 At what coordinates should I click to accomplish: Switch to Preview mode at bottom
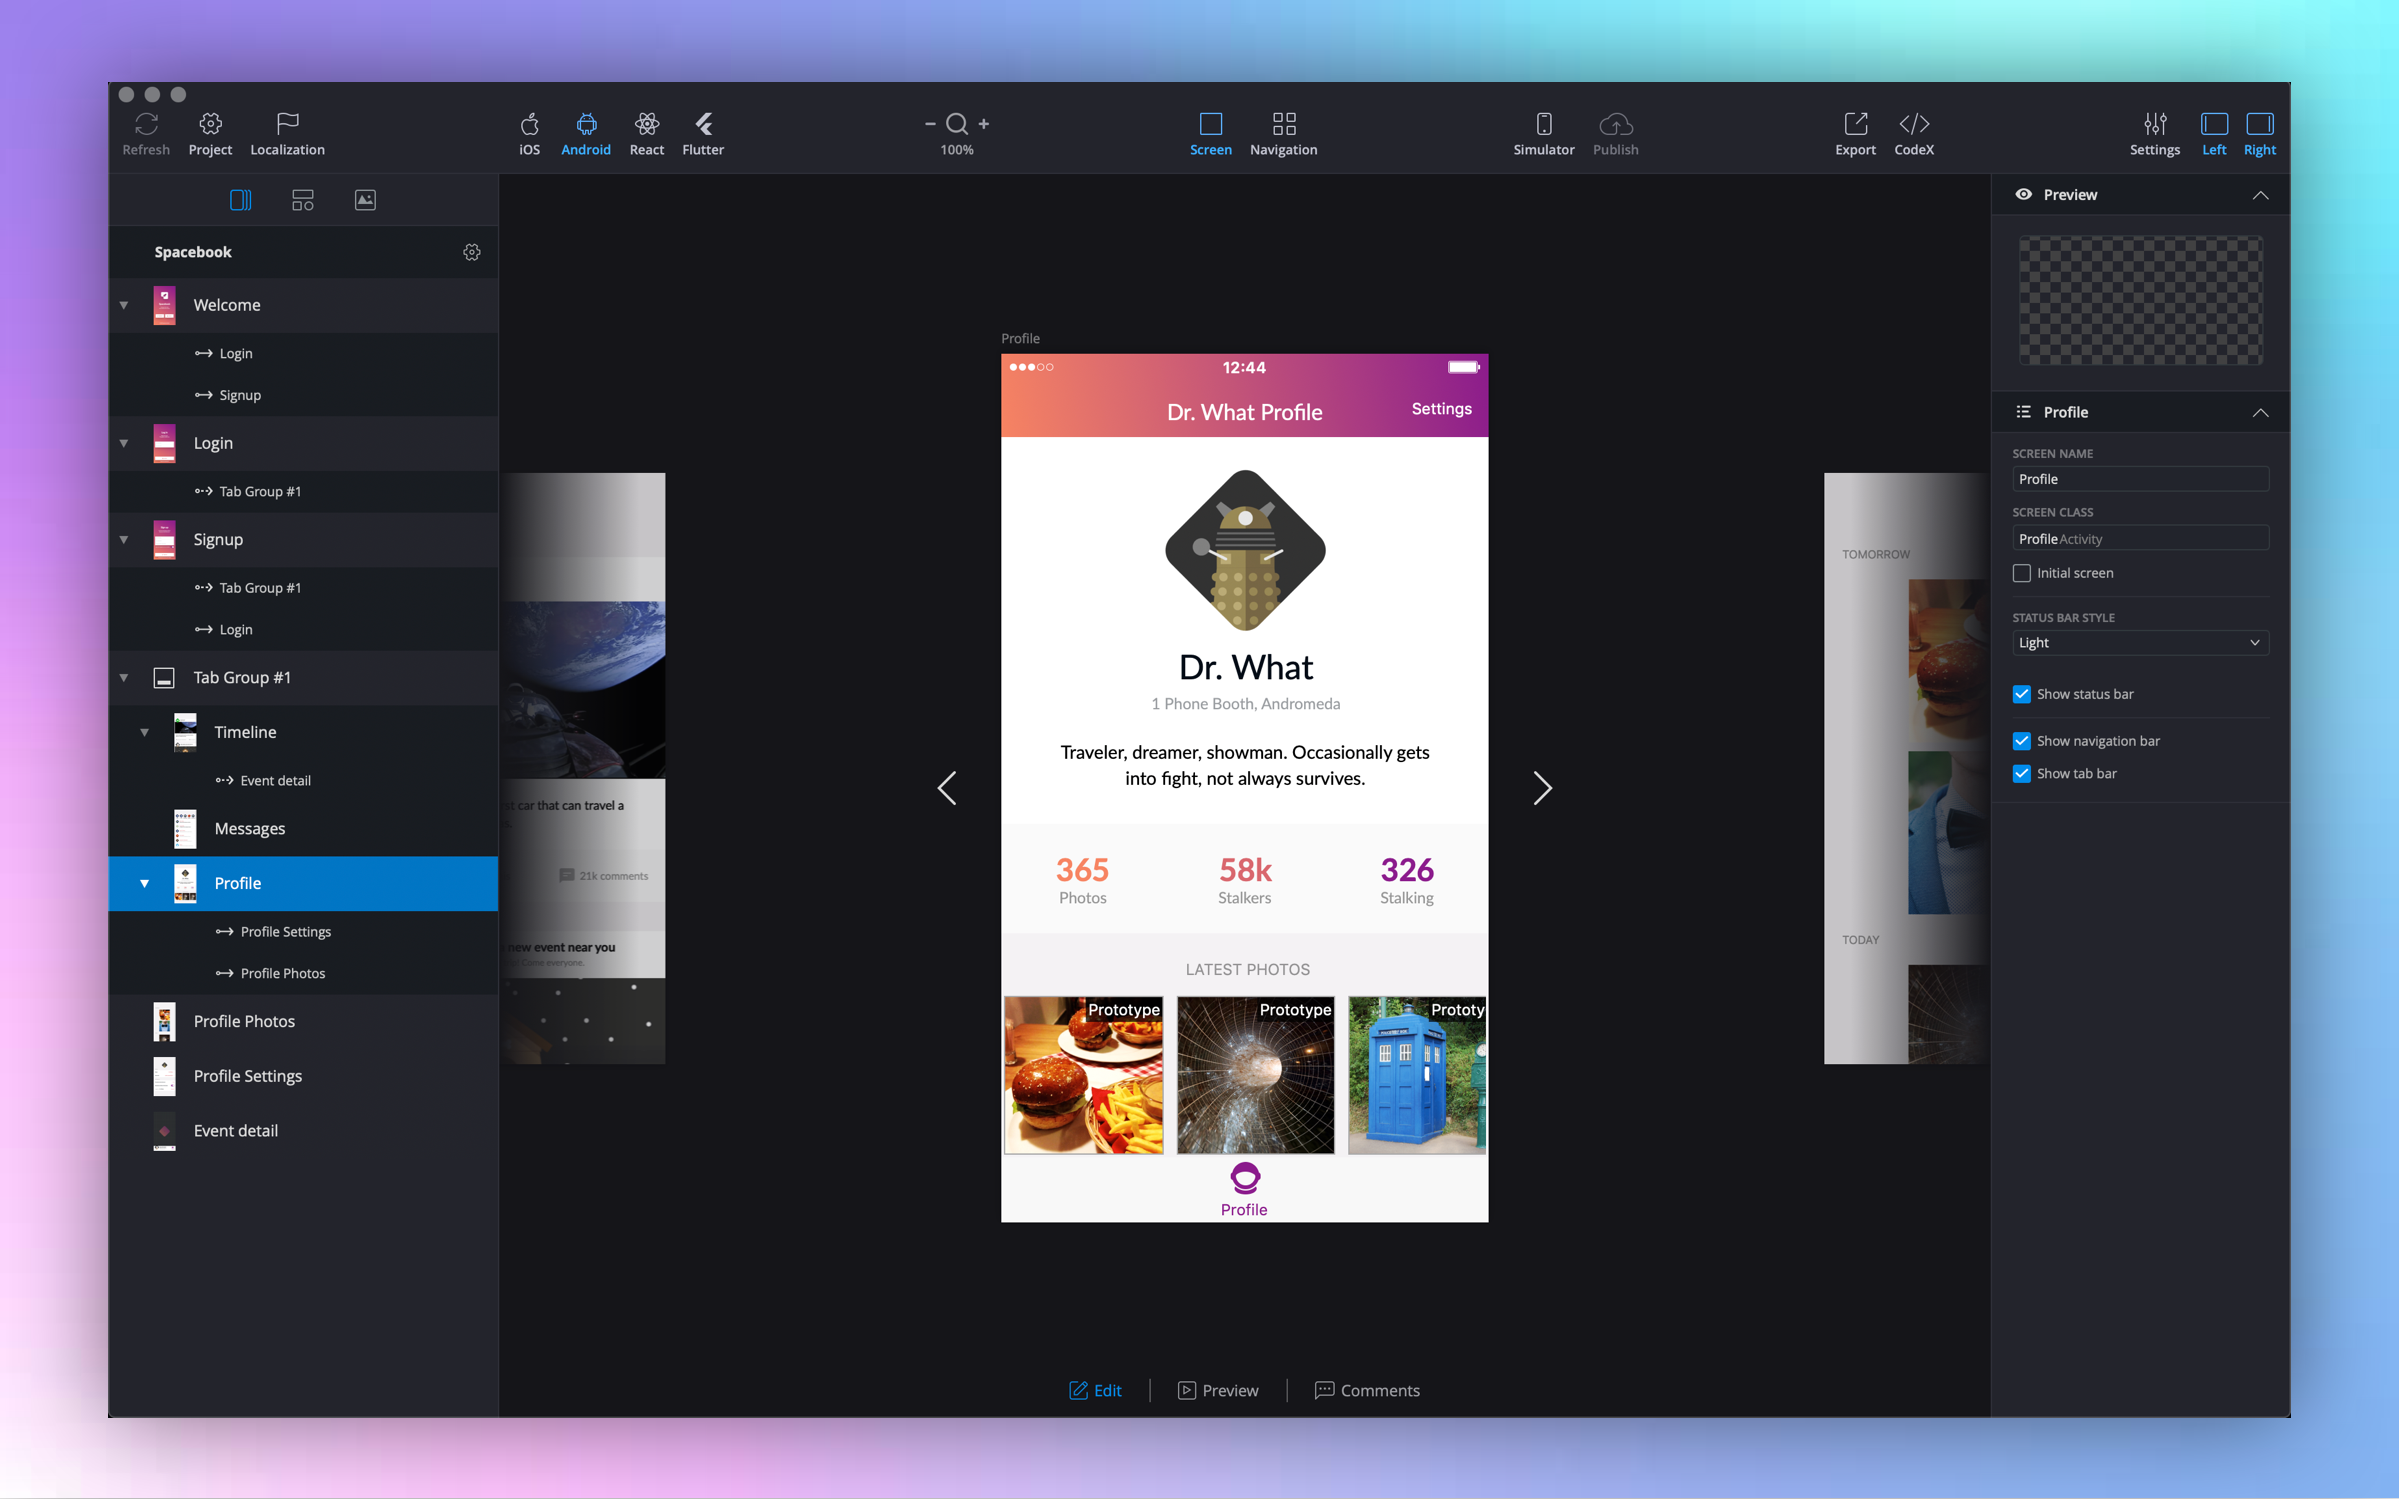(x=1217, y=1390)
